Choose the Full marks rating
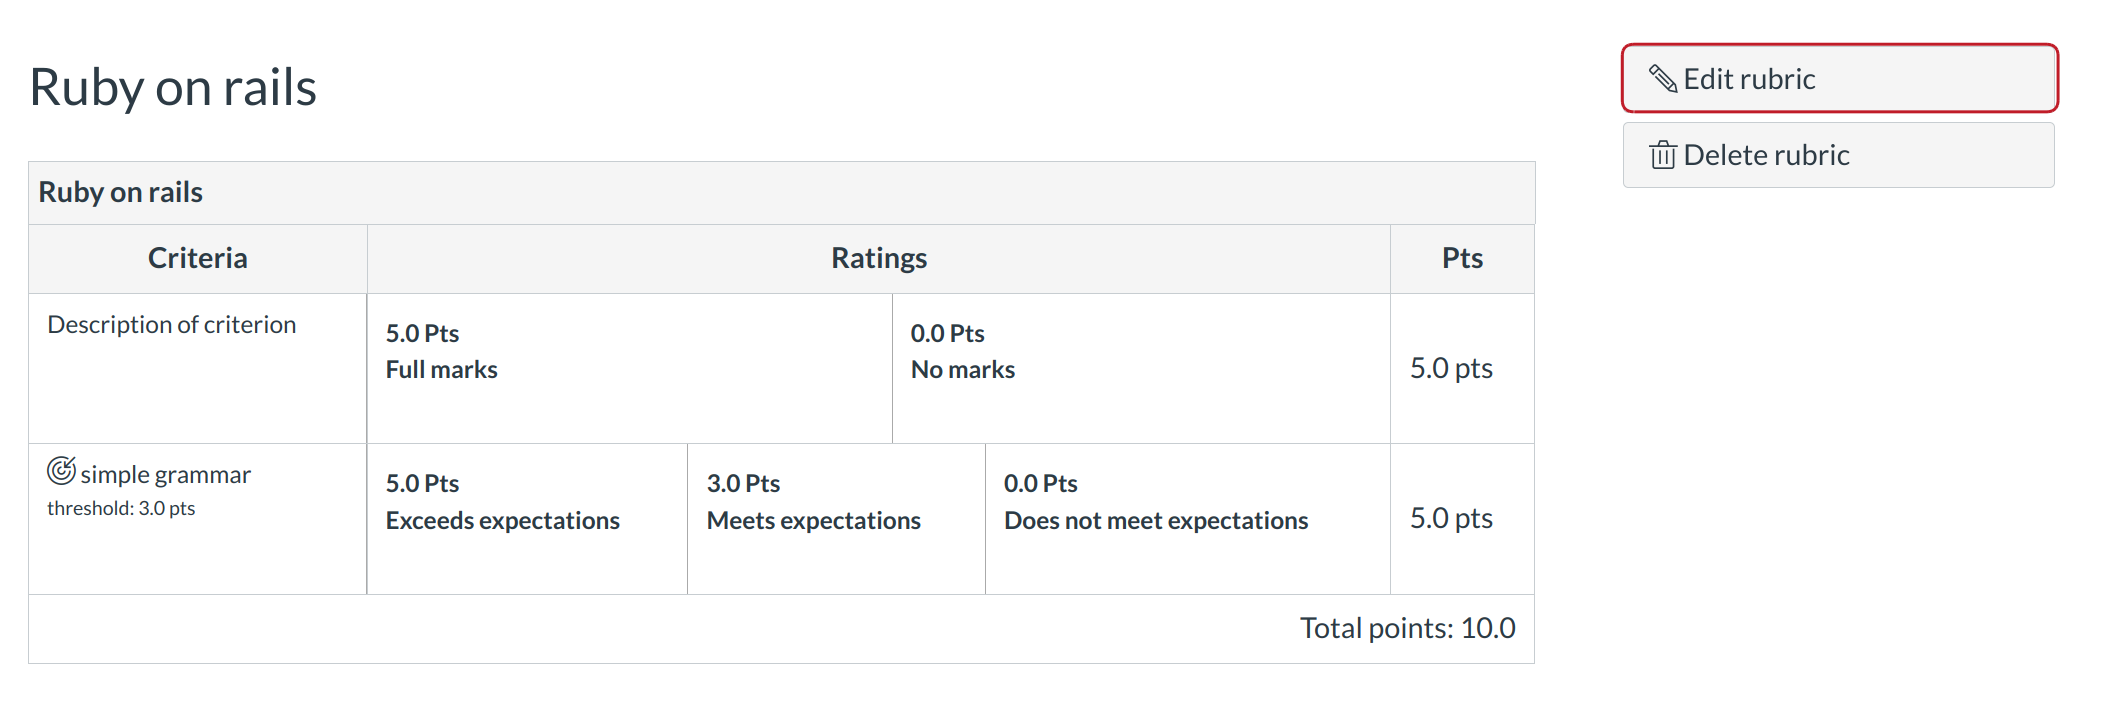Screen dimensions: 2102x720 [x=441, y=369]
